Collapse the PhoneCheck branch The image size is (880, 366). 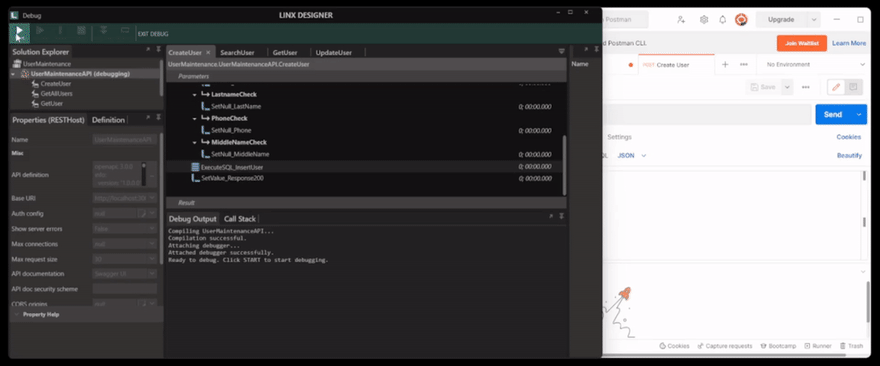[x=195, y=118]
